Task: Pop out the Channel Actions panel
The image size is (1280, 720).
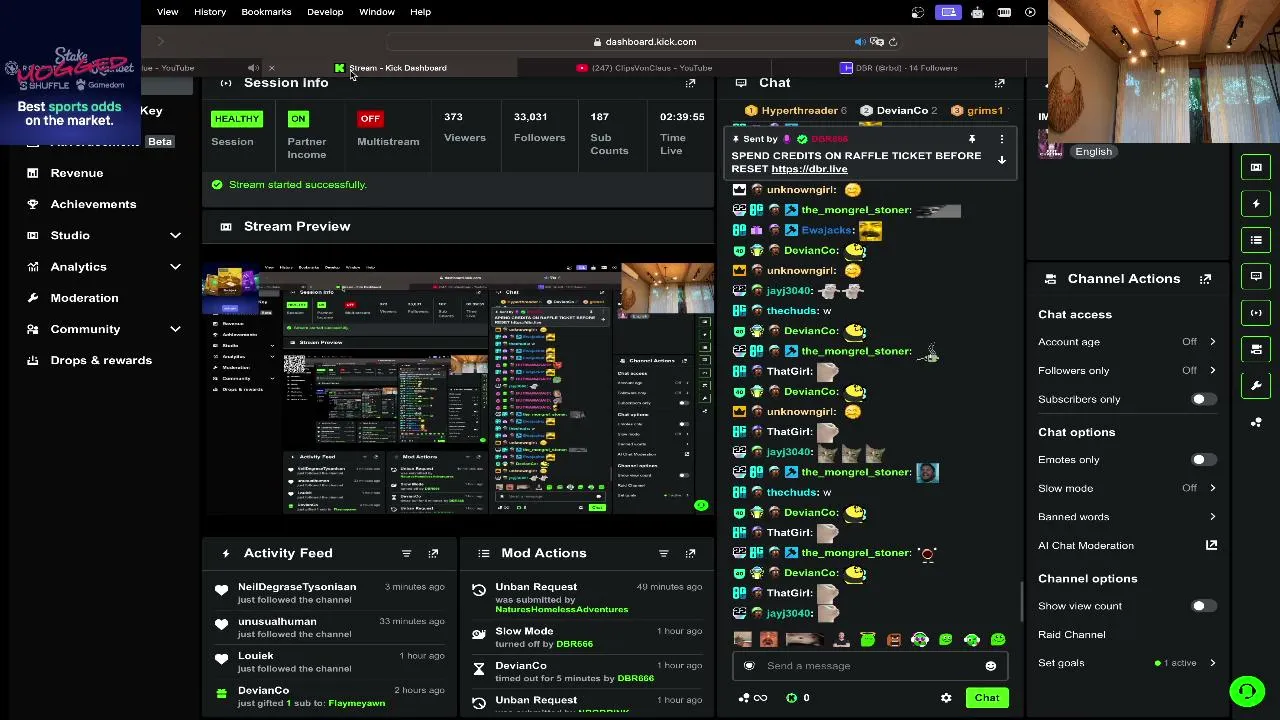Action: point(1205,279)
